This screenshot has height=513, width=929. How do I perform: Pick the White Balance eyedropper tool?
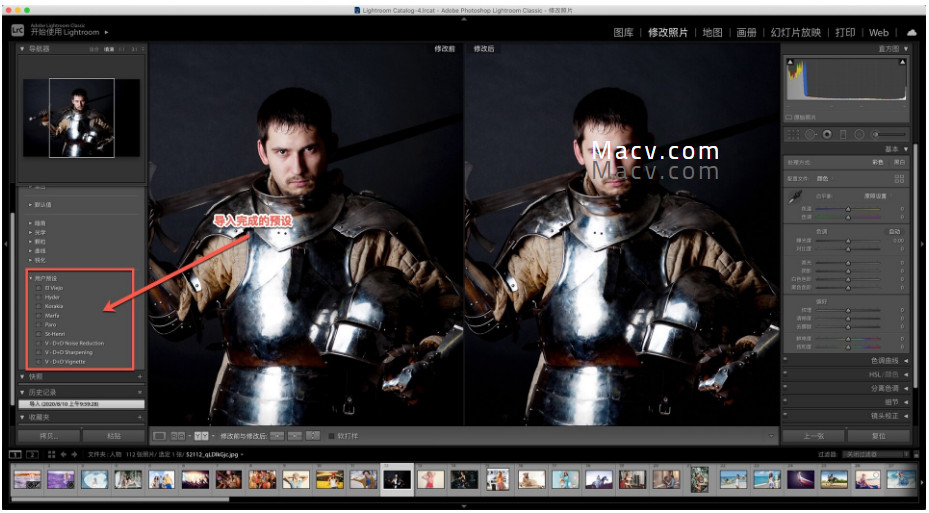(796, 197)
